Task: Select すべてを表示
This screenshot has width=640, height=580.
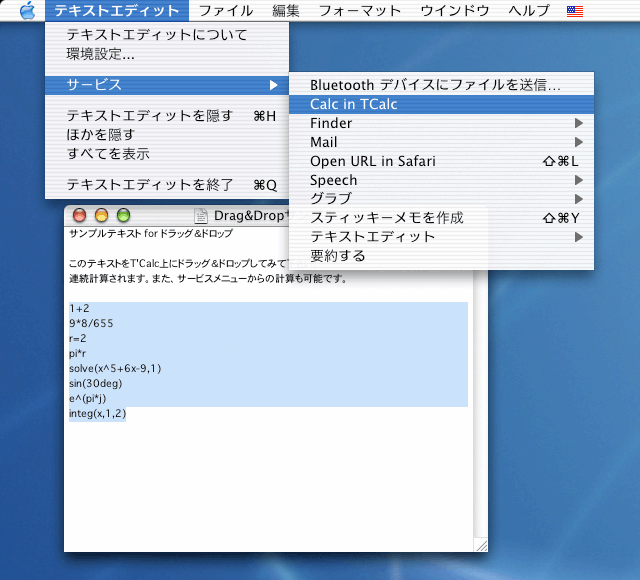Action: [167, 154]
